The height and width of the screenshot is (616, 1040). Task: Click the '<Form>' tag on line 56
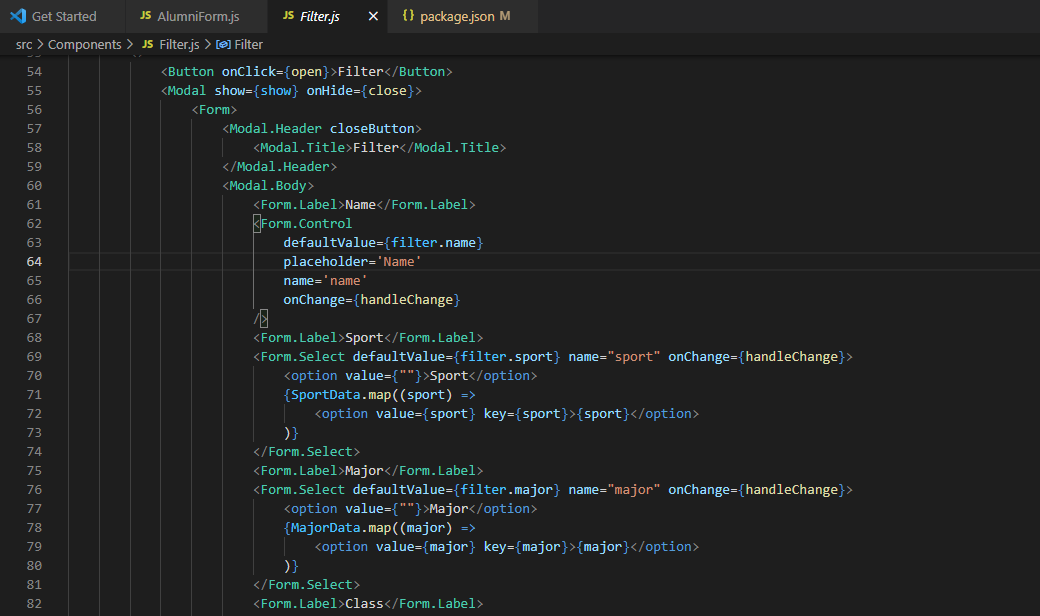pos(214,109)
